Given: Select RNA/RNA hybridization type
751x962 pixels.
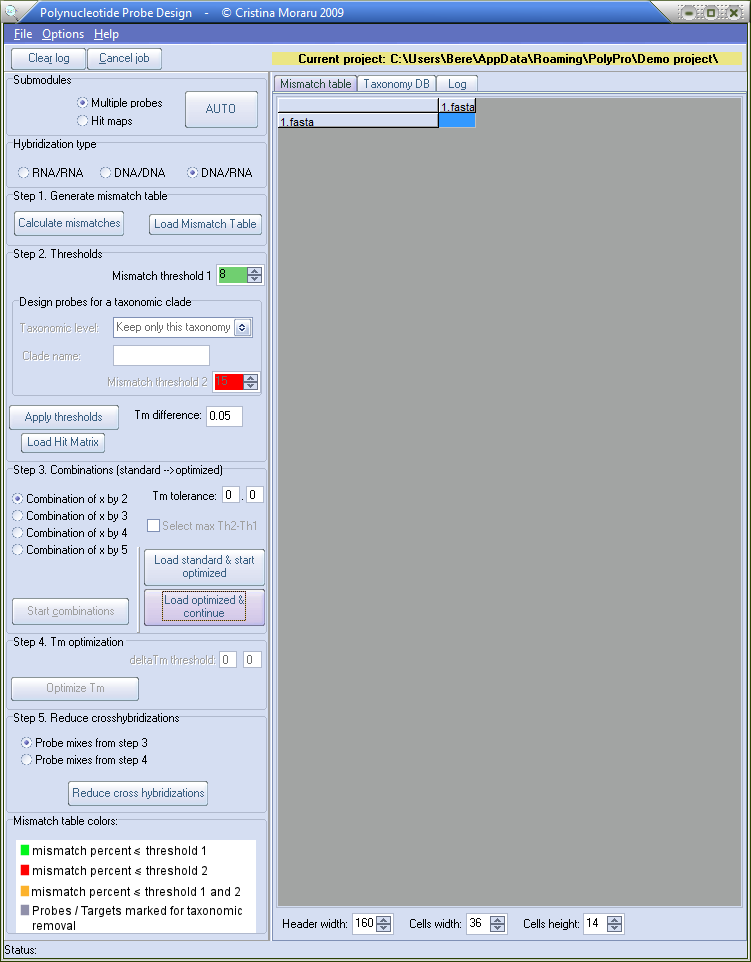Looking at the screenshot, I should pyautogui.click(x=23, y=173).
